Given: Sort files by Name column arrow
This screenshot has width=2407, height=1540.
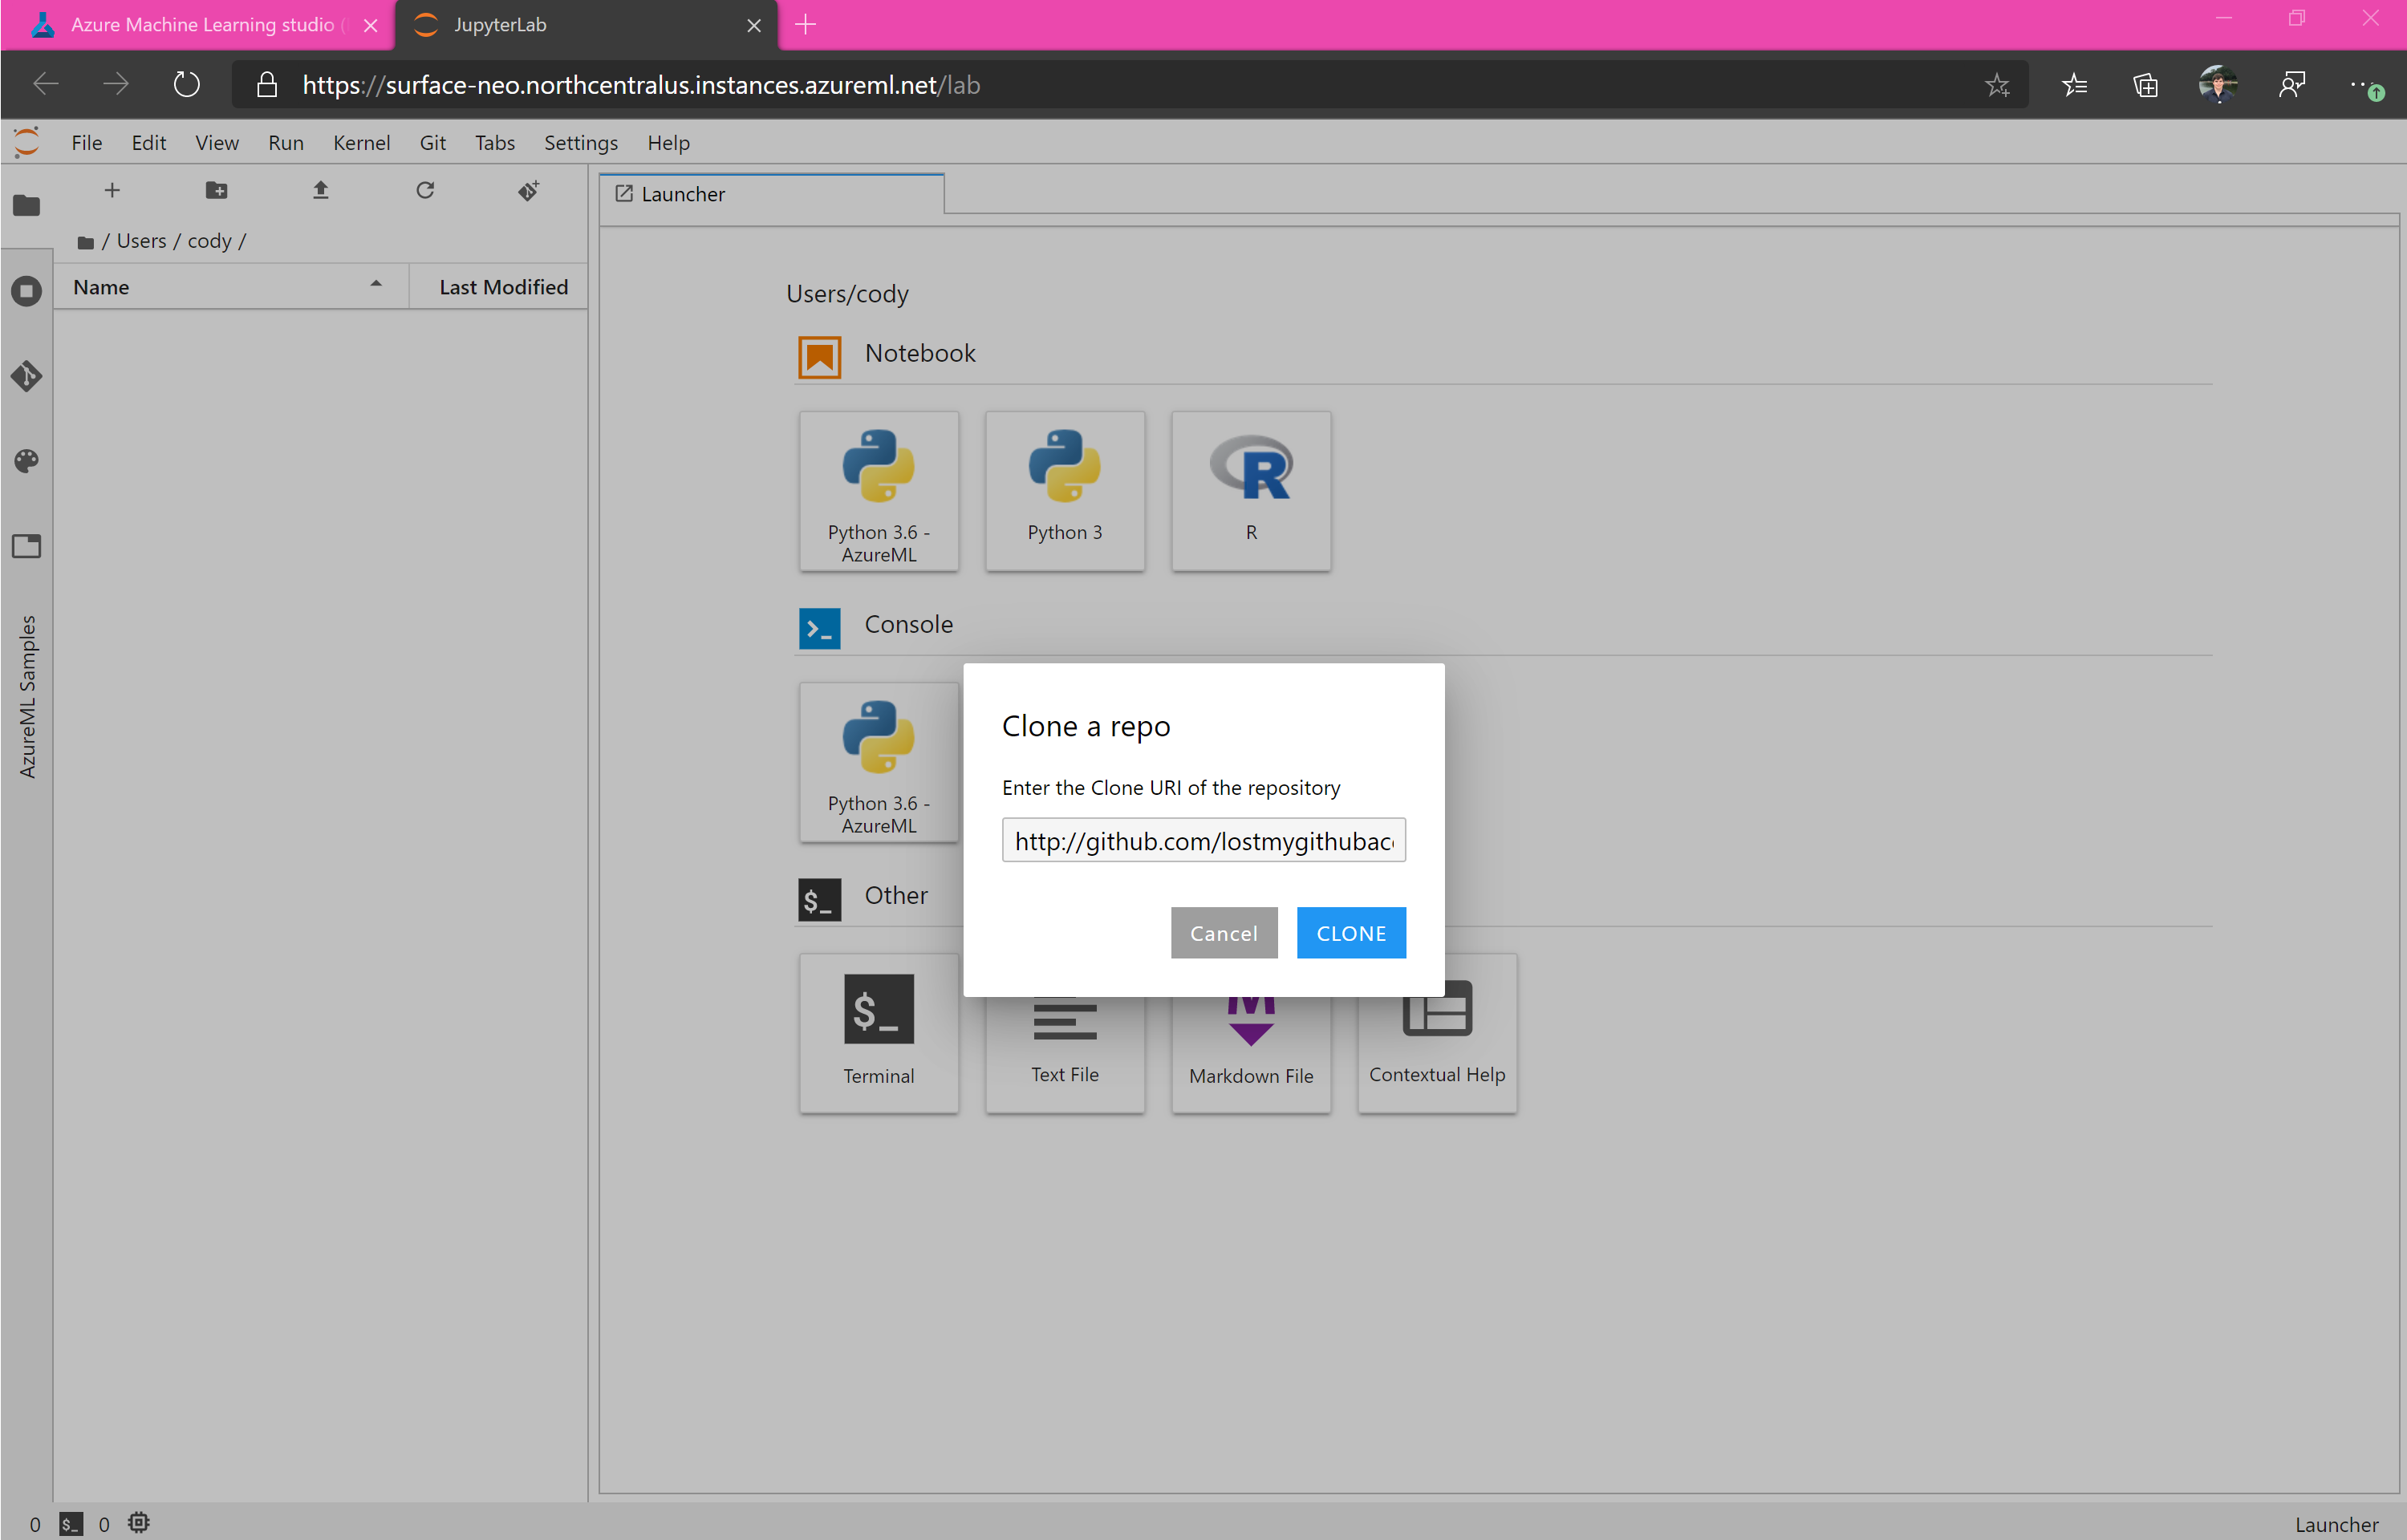Looking at the screenshot, I should coord(376,285).
